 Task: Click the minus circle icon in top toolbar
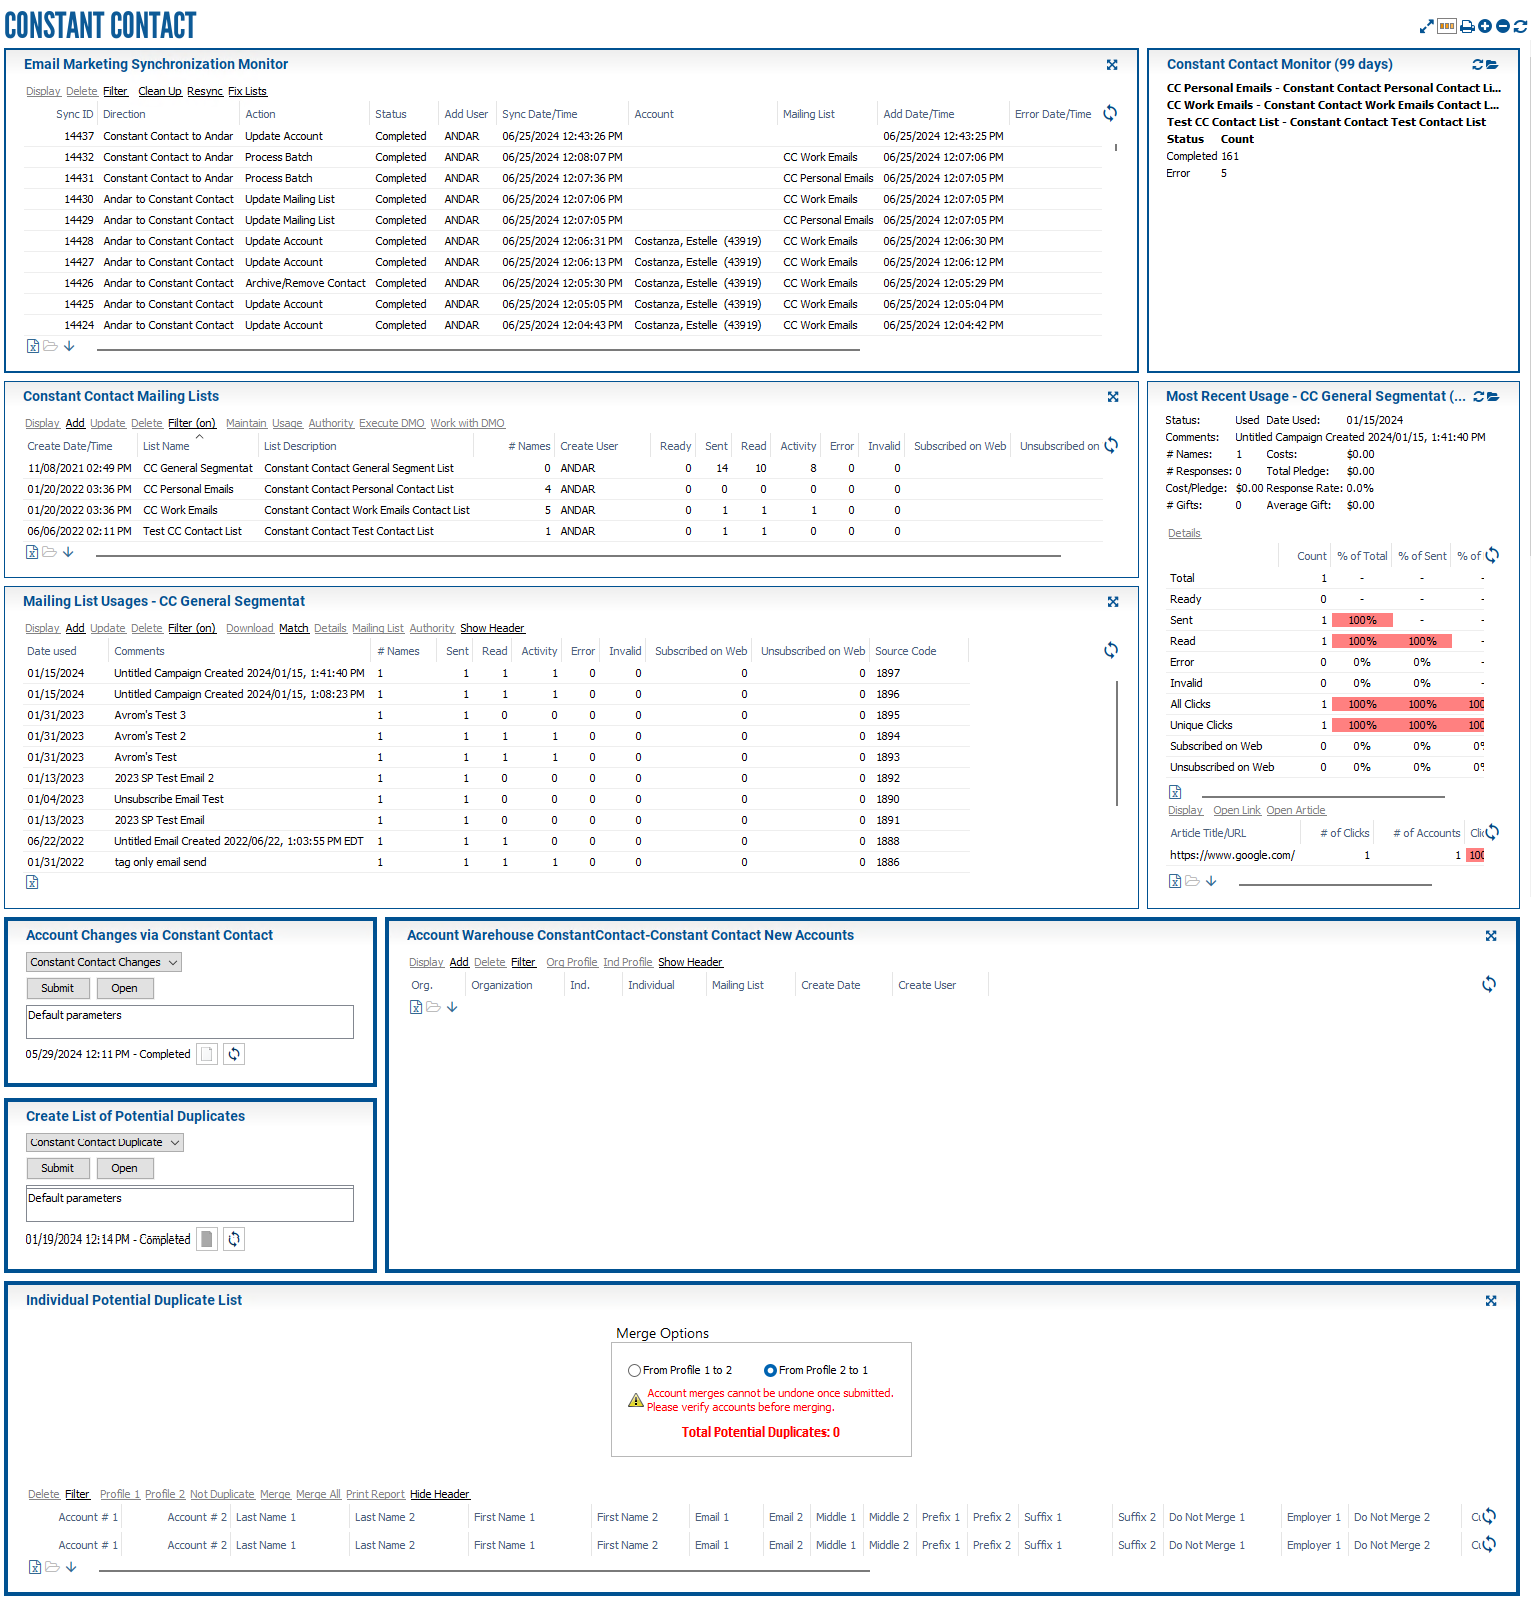click(1503, 26)
